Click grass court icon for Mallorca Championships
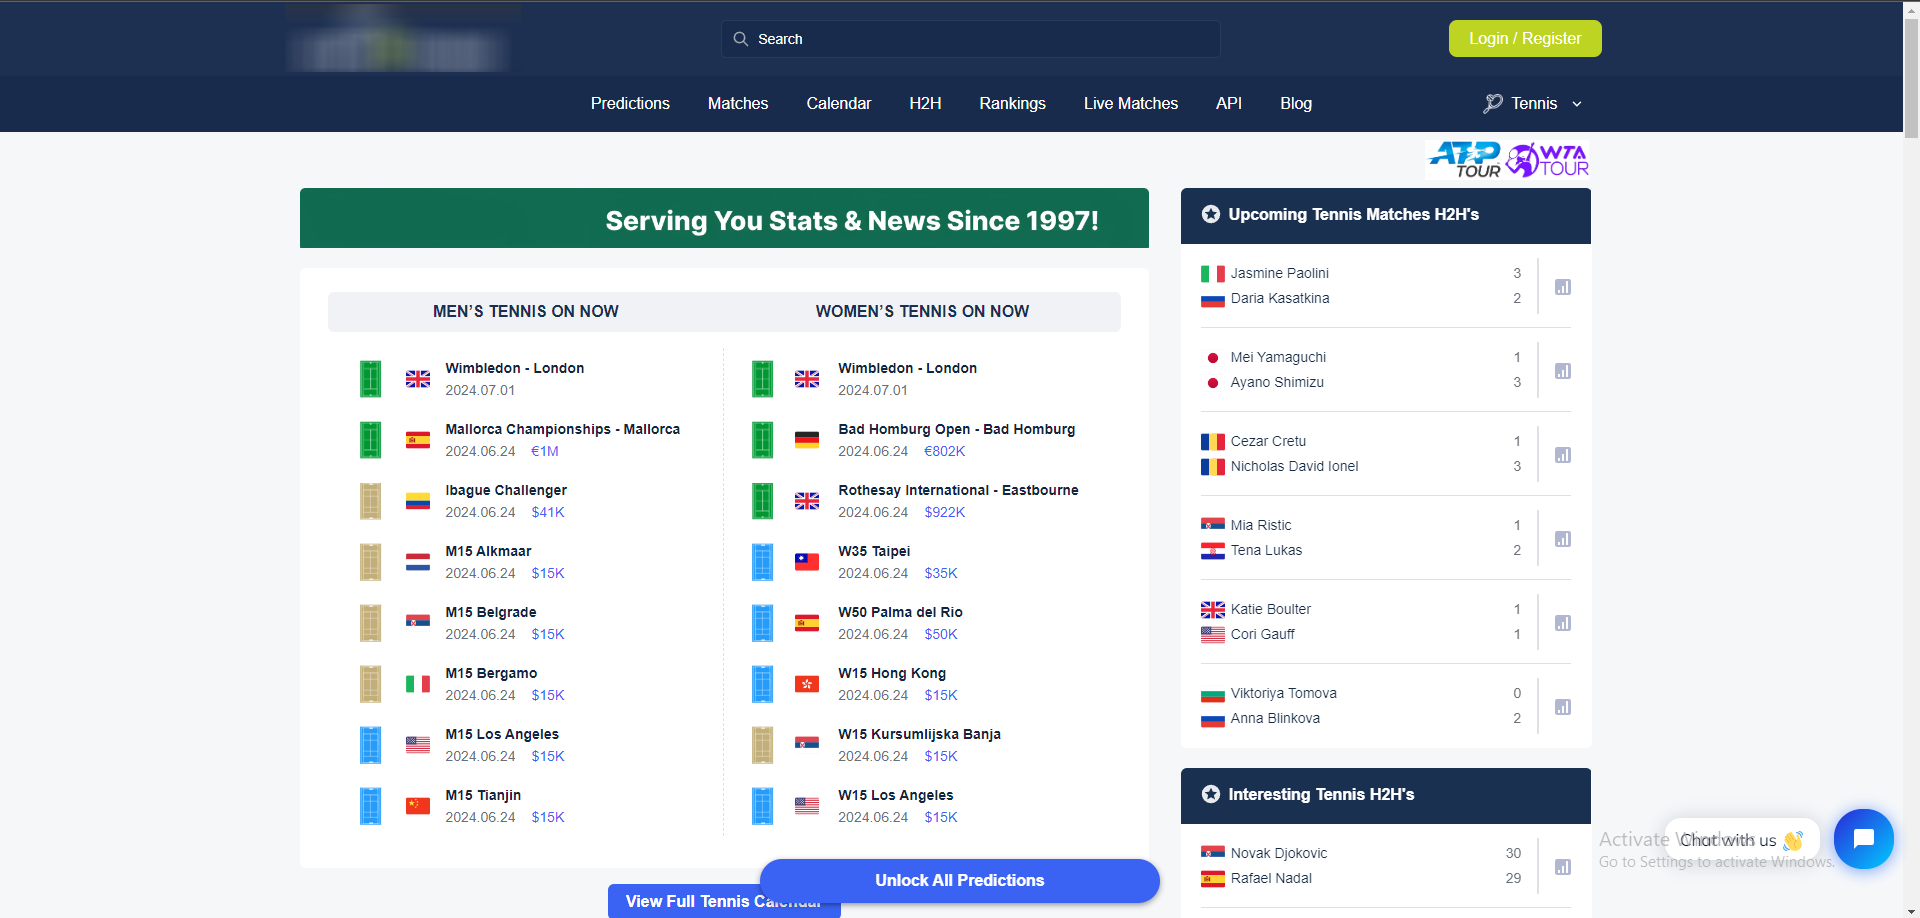The width and height of the screenshot is (1920, 918). tap(371, 440)
